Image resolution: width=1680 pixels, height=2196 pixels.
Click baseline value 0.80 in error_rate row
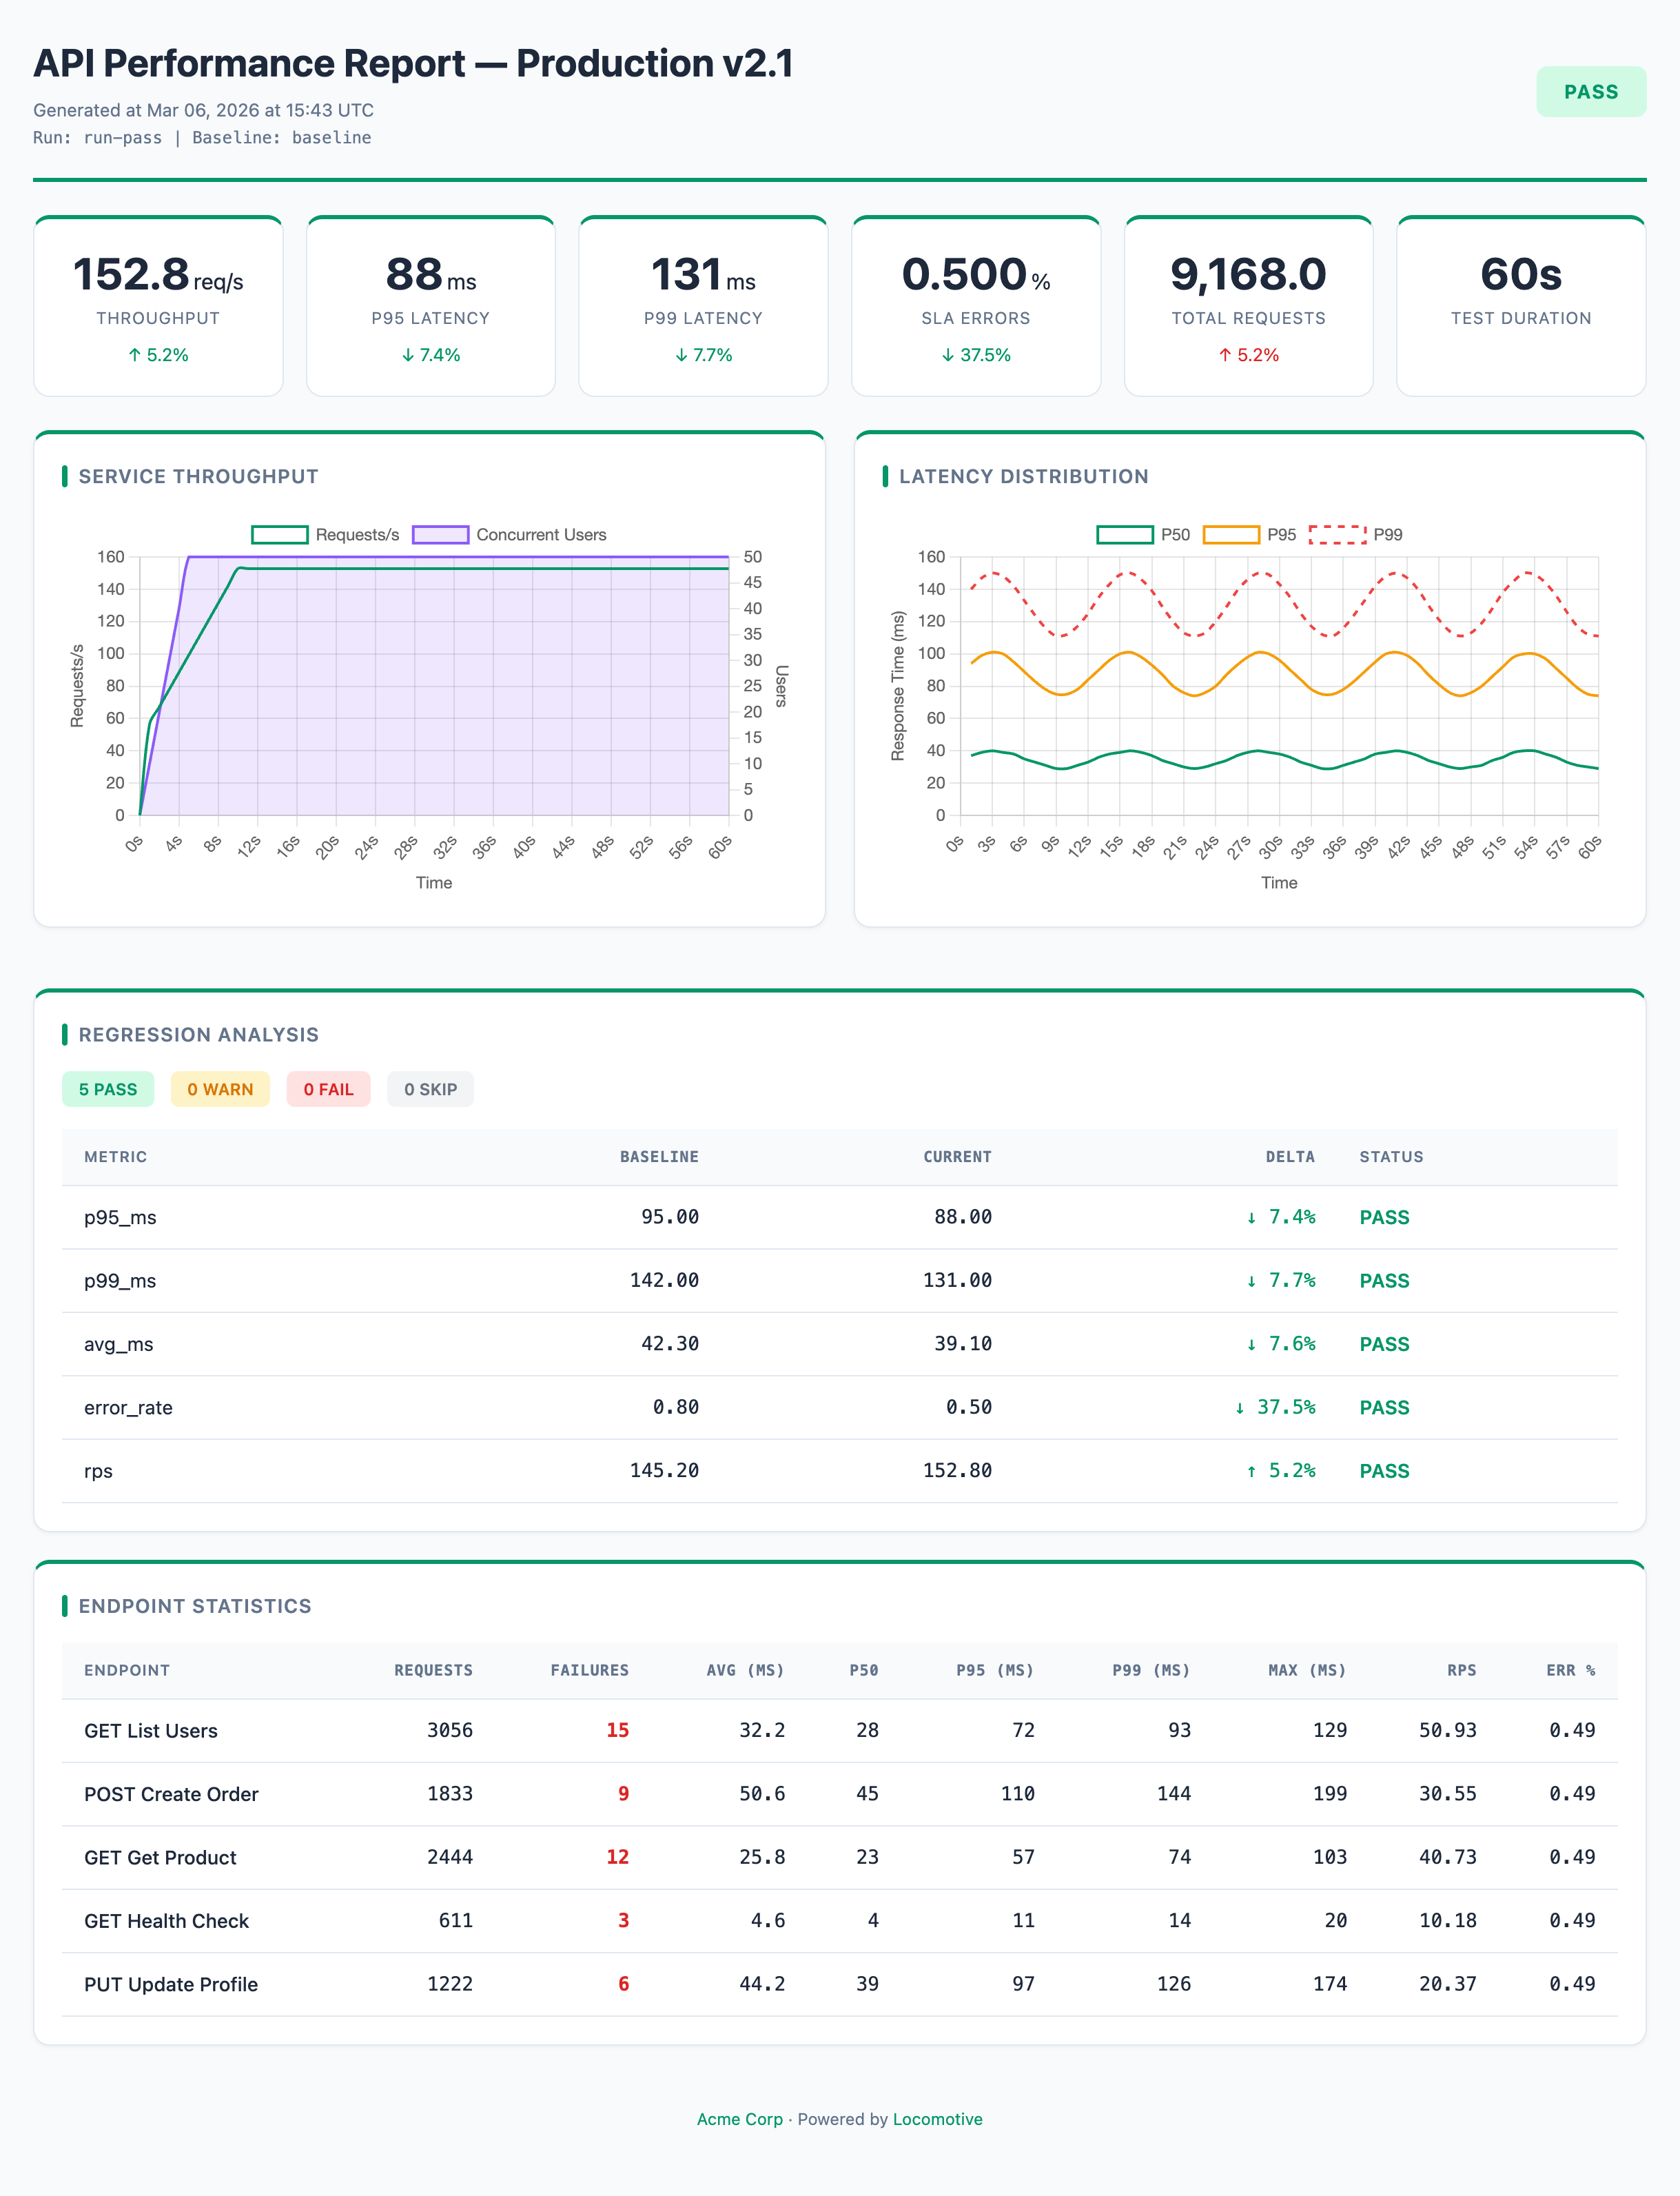[x=676, y=1407]
